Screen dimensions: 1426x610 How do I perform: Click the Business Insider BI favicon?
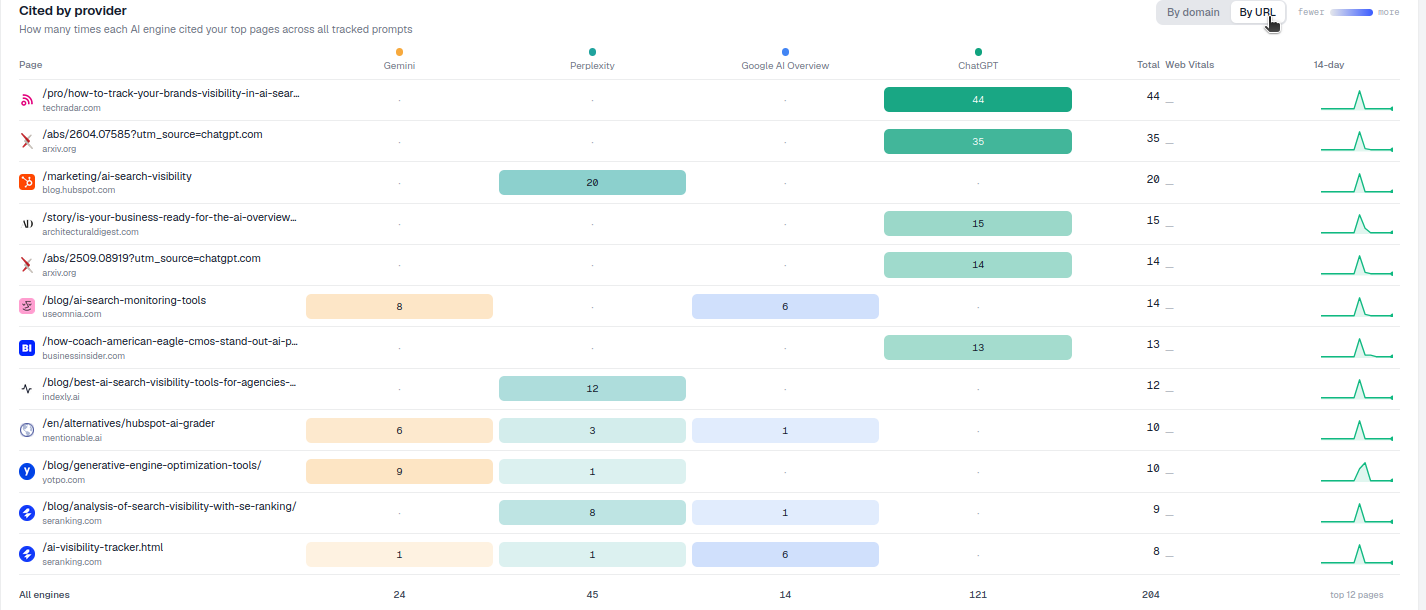click(27, 347)
